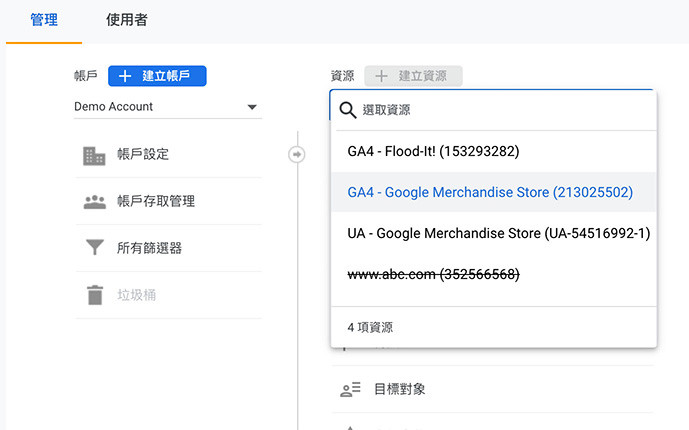Click the account access management people icon
Image resolution: width=689 pixels, height=430 pixels.
[94, 201]
